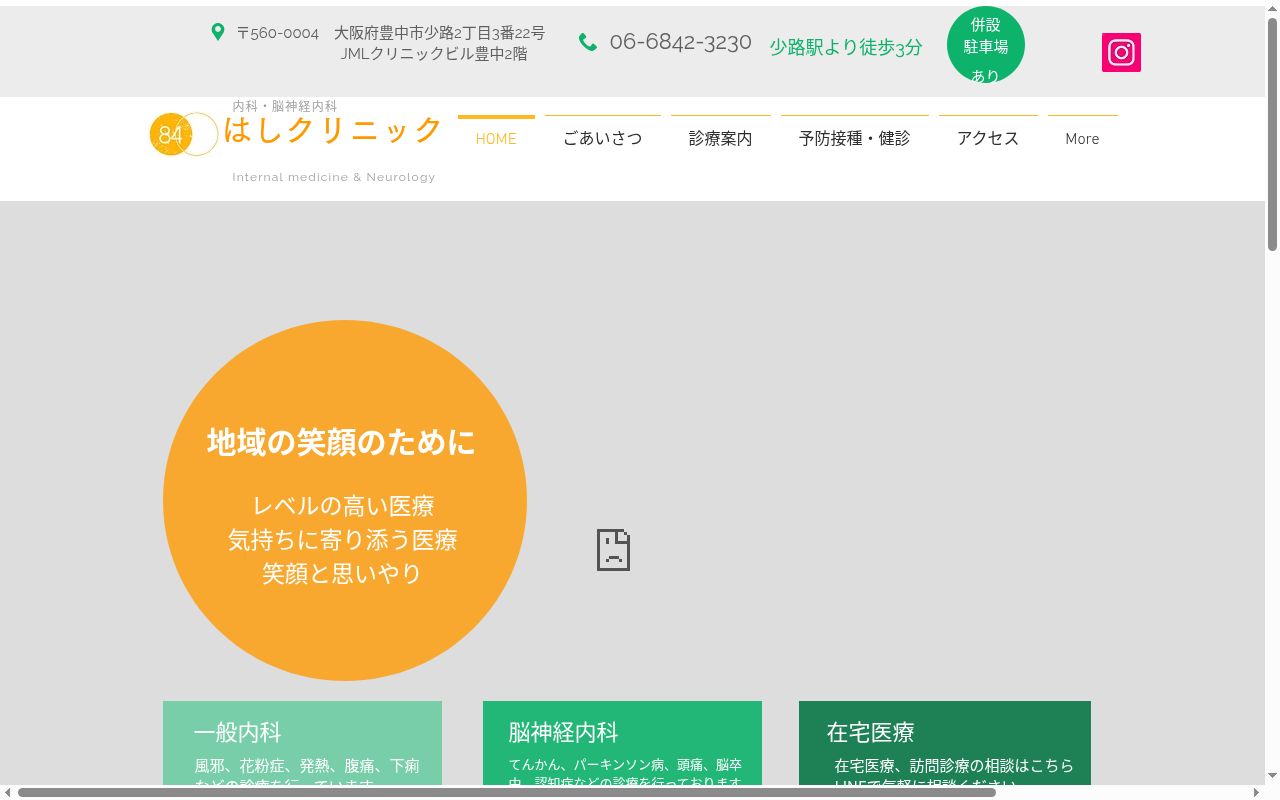Open the 在宅医療 card
Screen dimensions: 1280x800
945,743
